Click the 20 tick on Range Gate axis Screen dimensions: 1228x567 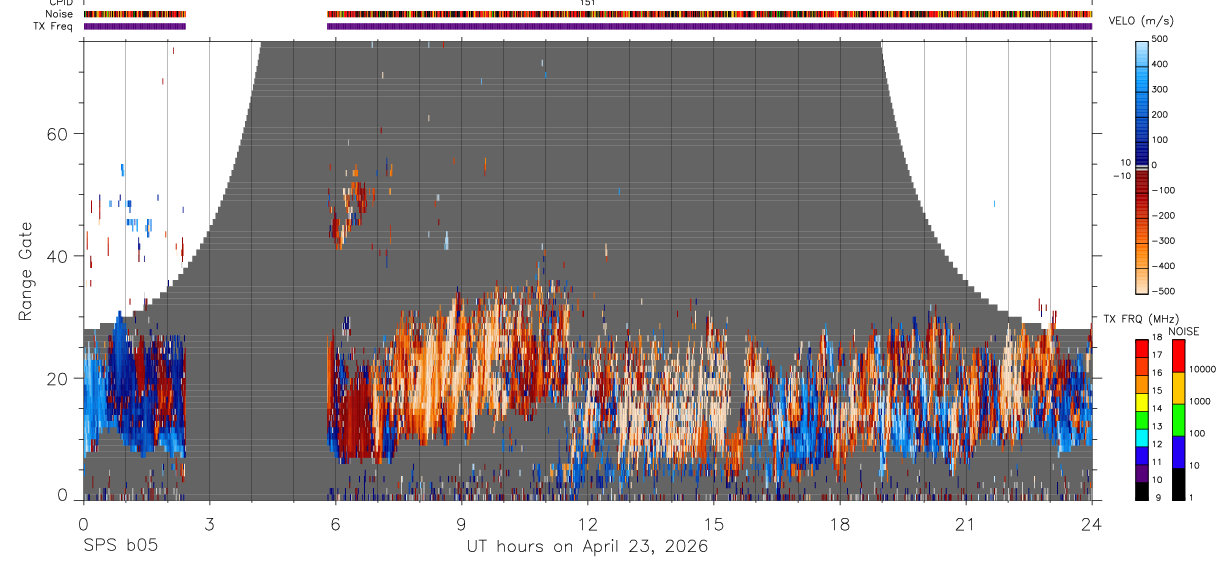point(59,378)
